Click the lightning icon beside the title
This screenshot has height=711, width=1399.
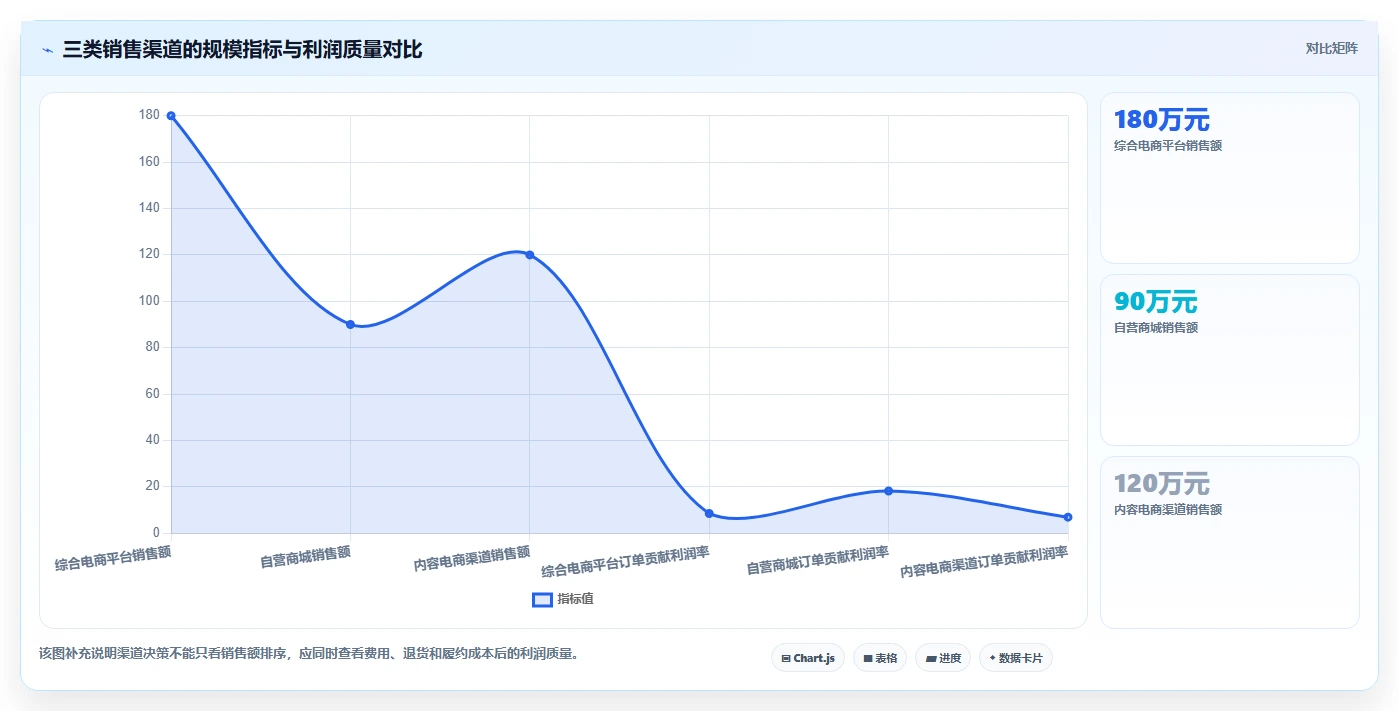[48, 49]
